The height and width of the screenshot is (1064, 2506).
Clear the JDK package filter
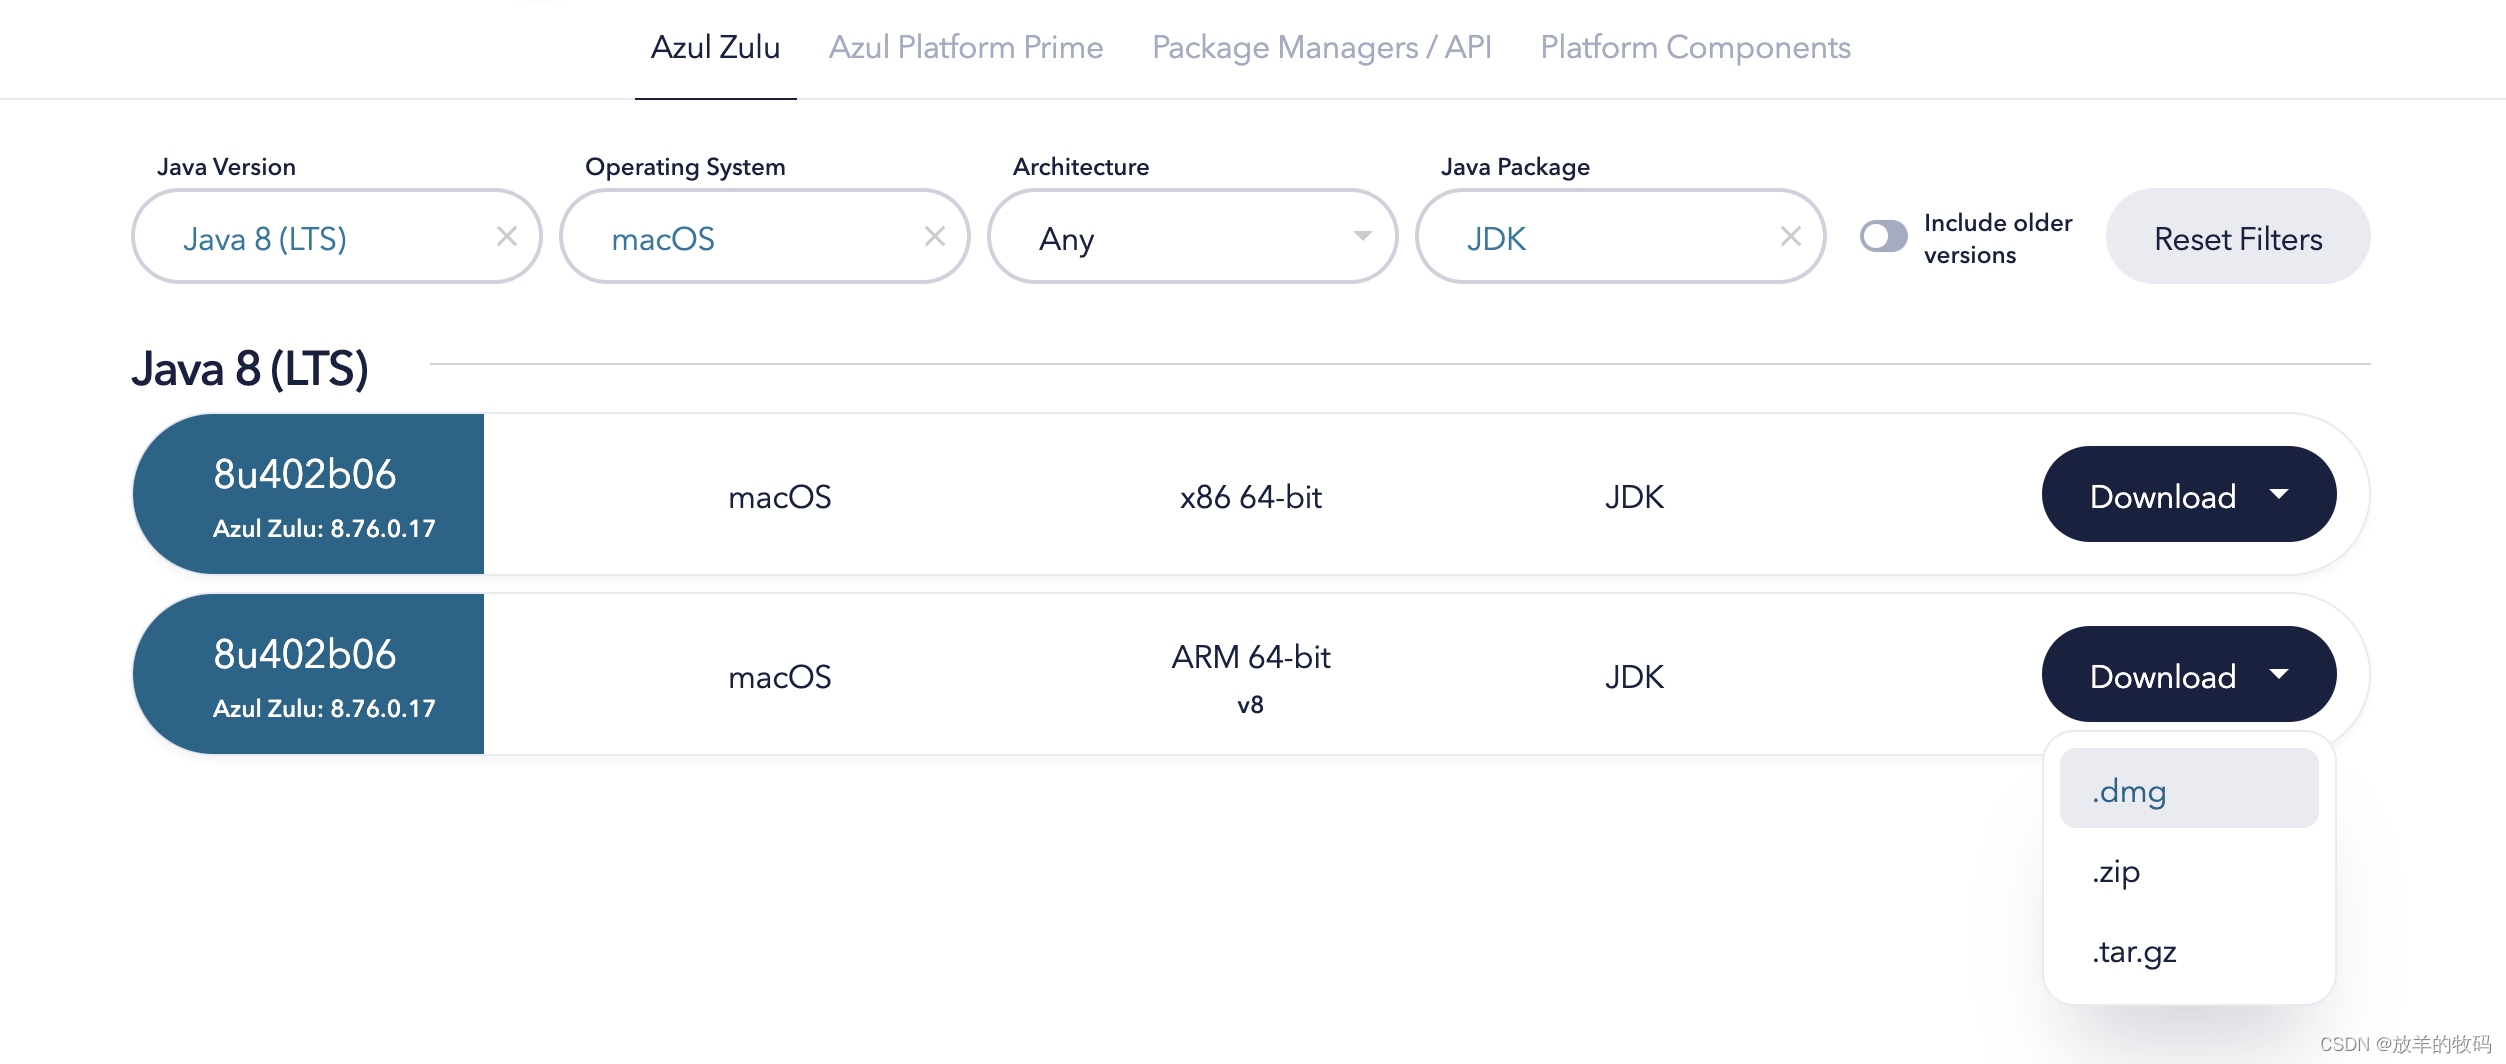click(x=1789, y=237)
